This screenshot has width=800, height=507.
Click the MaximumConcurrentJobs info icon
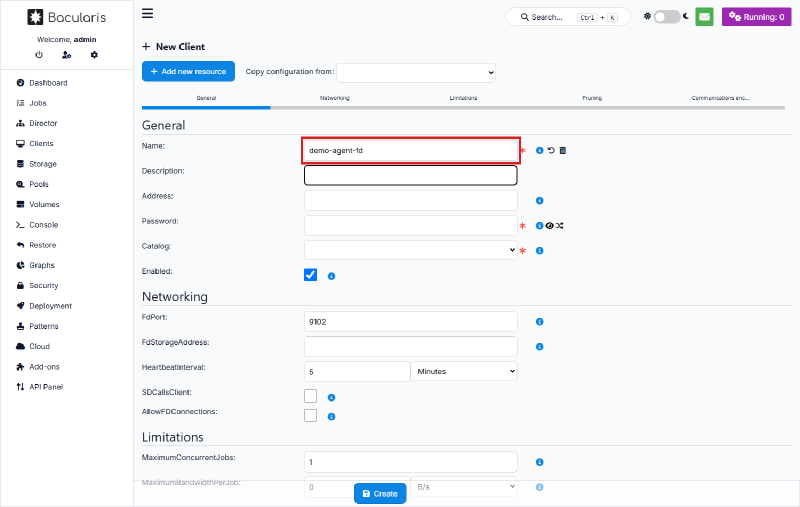pos(539,462)
